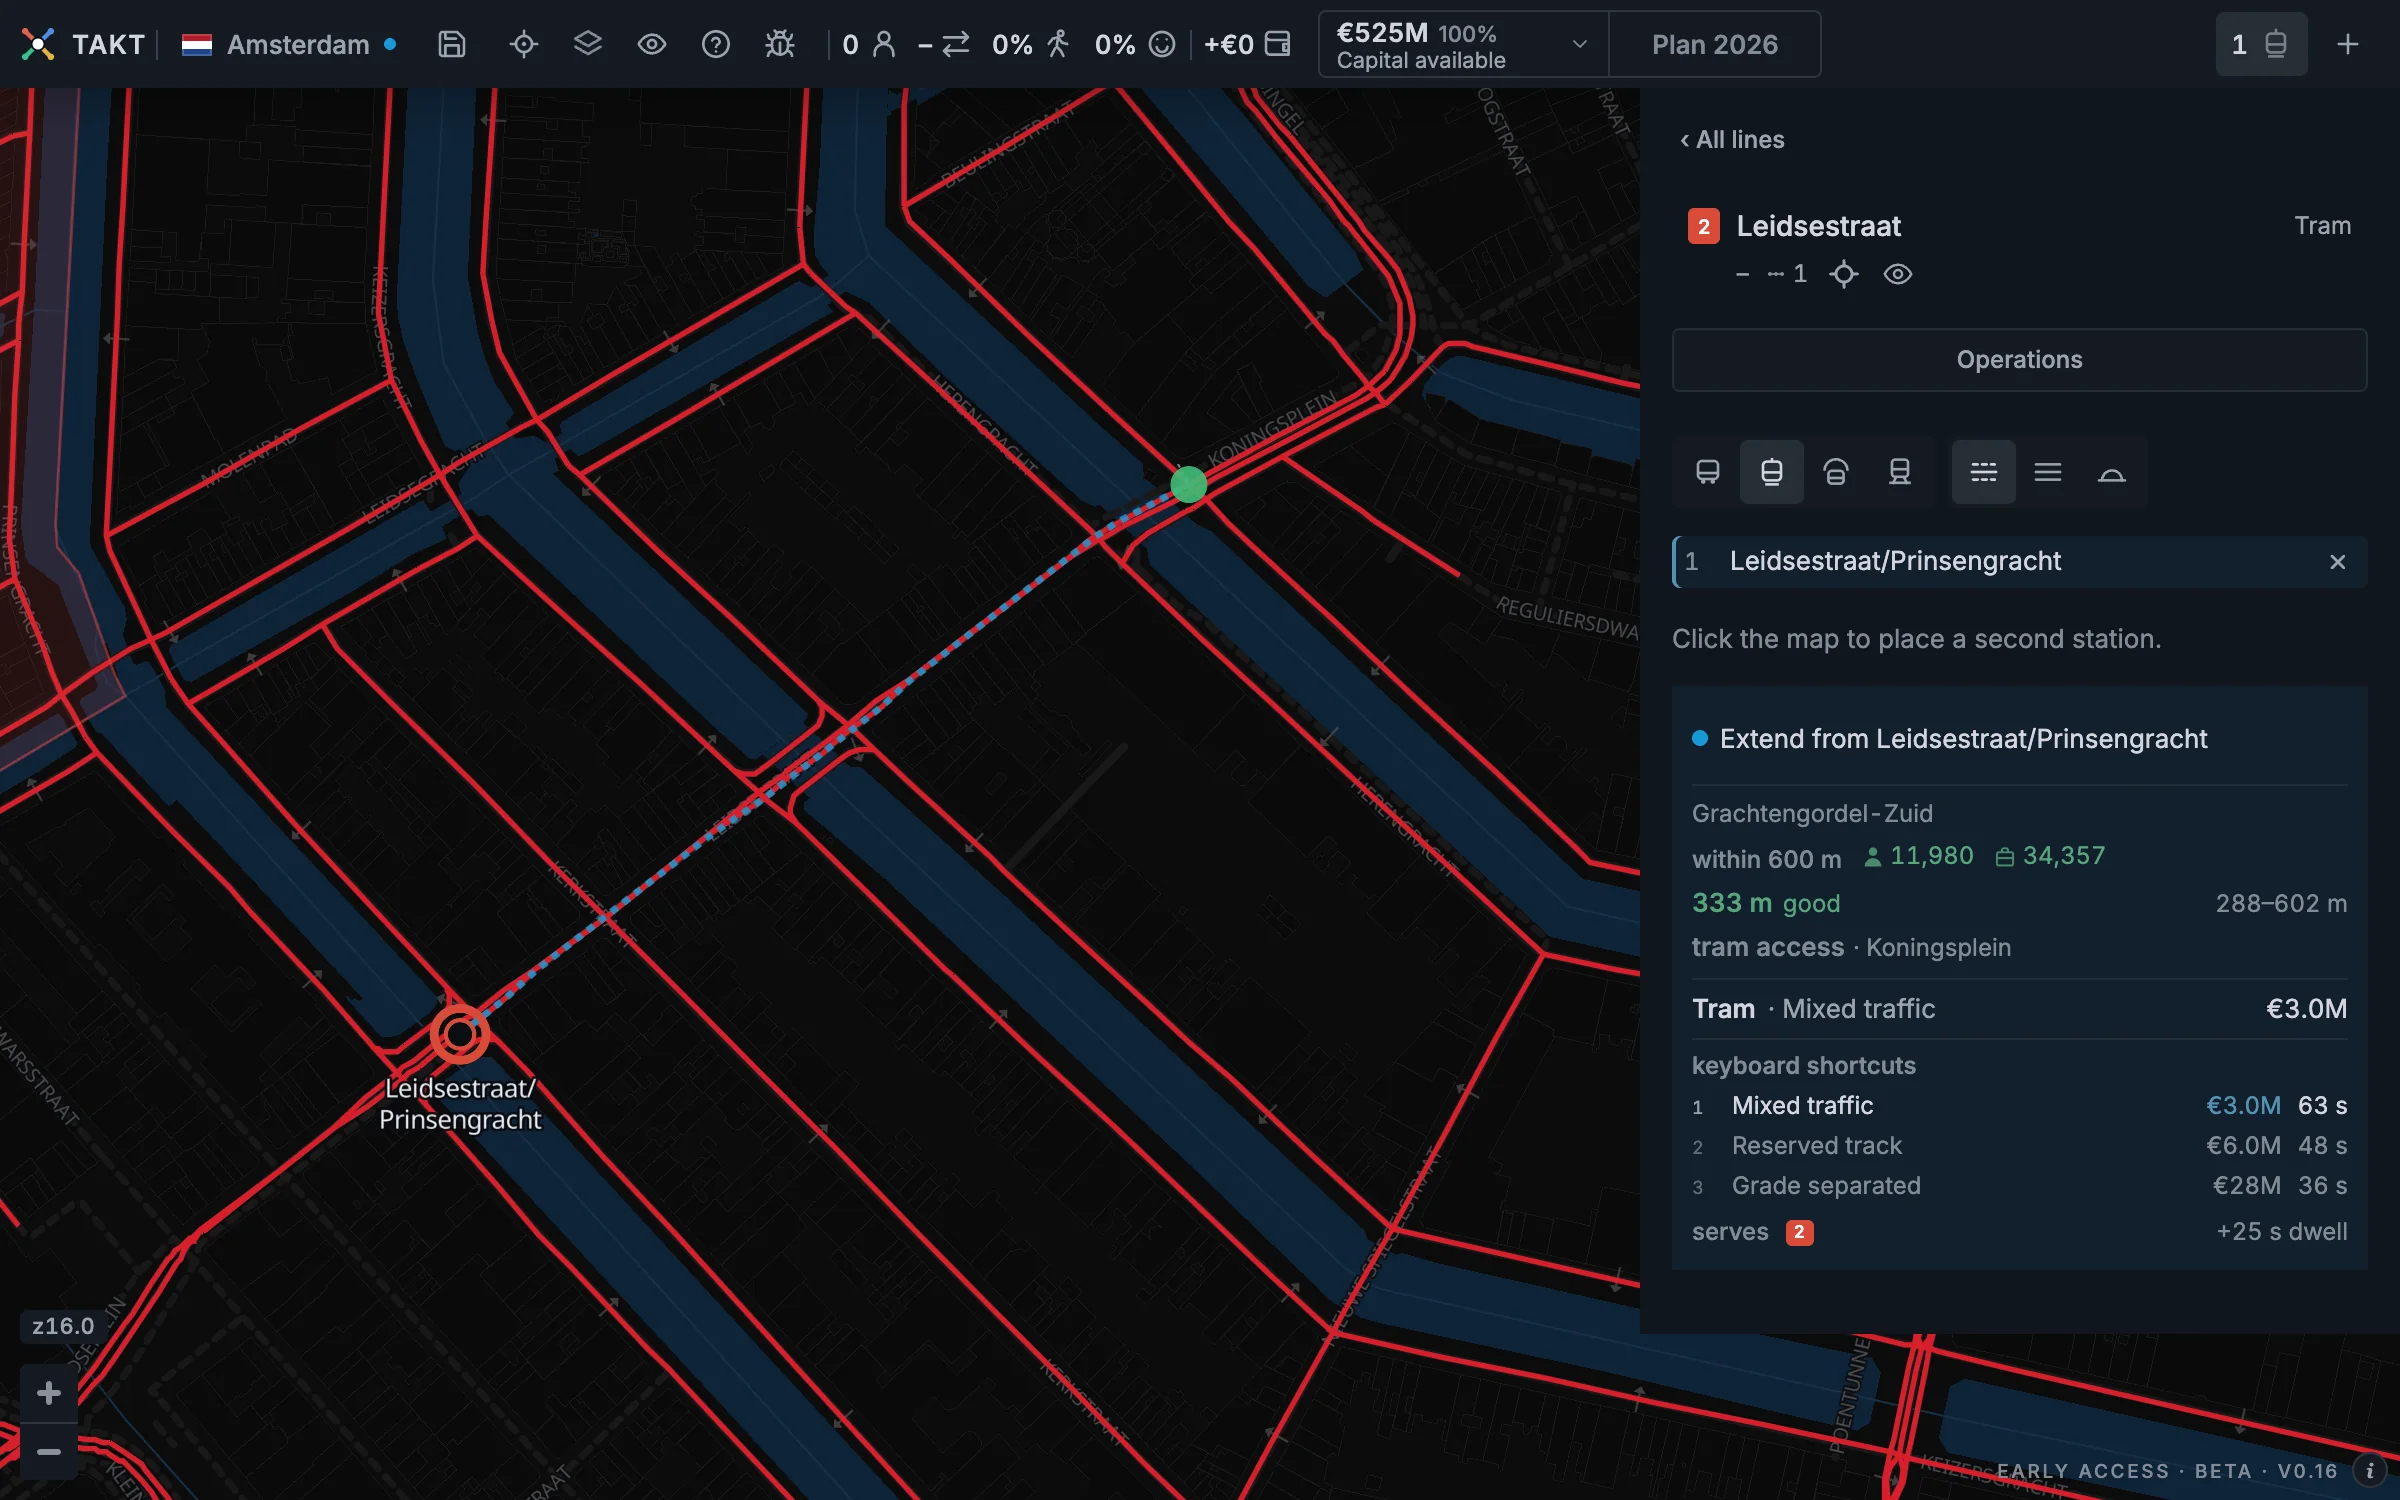Click the Leidsestraat/Prinsengracht station marker on map
Viewport: 2400px width, 1500px height.
coord(459,1035)
